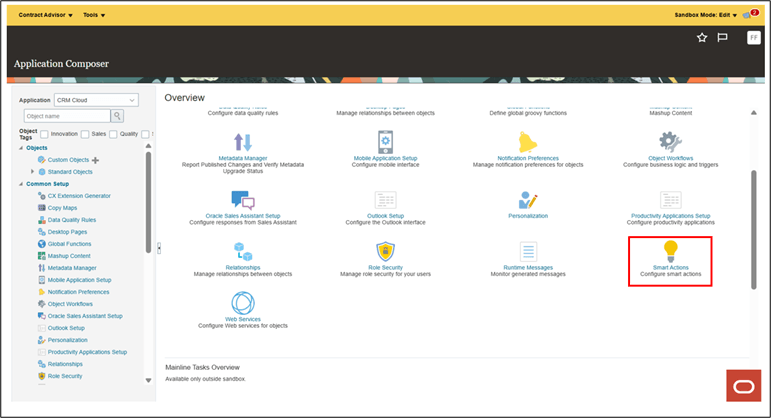The image size is (771, 418).
Task: Open the Relationships overview link
Action: (x=243, y=268)
